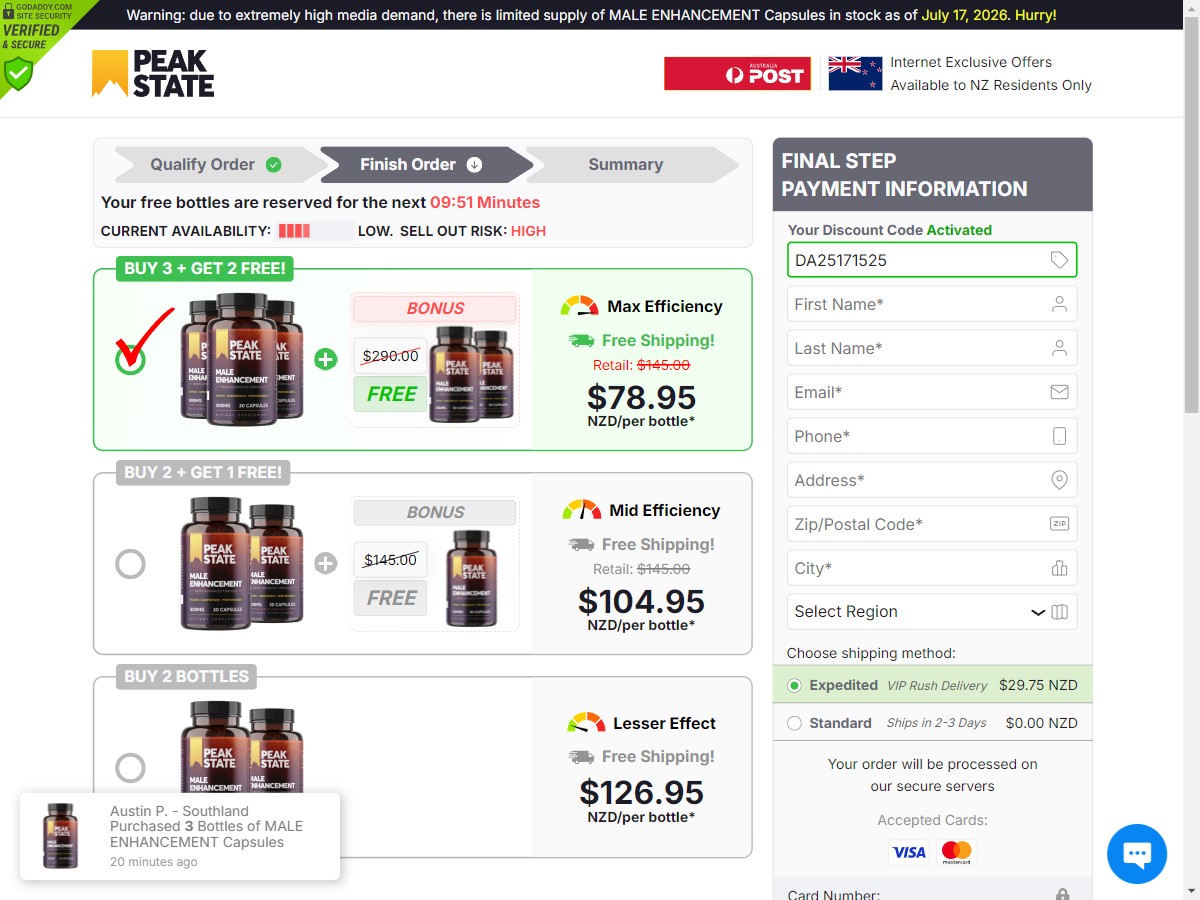The height and width of the screenshot is (900, 1200).
Task: Click the Peak State logo
Action: (x=153, y=74)
